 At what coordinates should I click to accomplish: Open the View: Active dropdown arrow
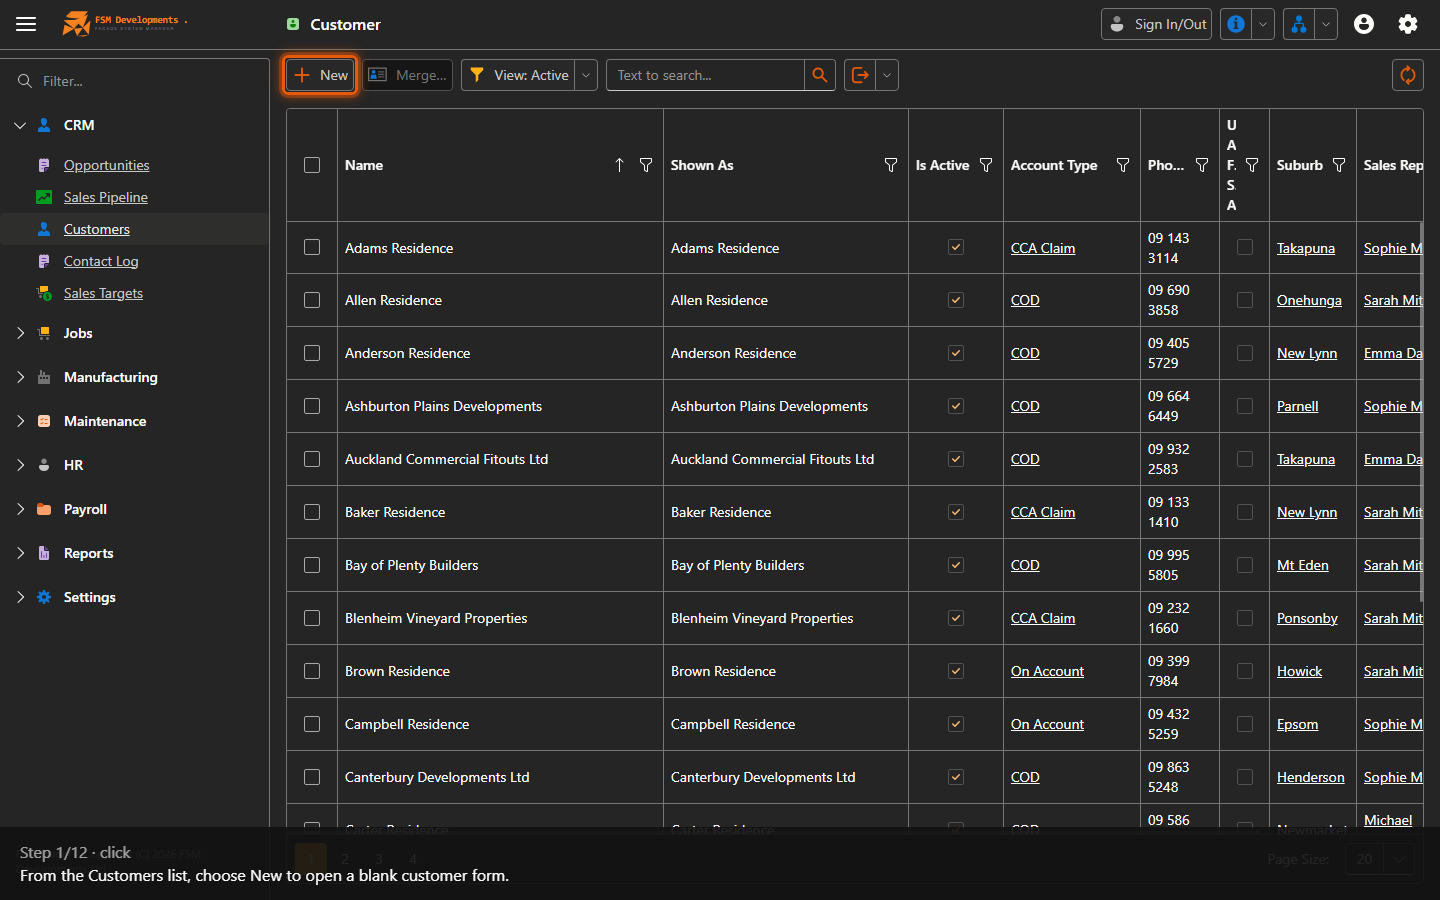coord(586,75)
